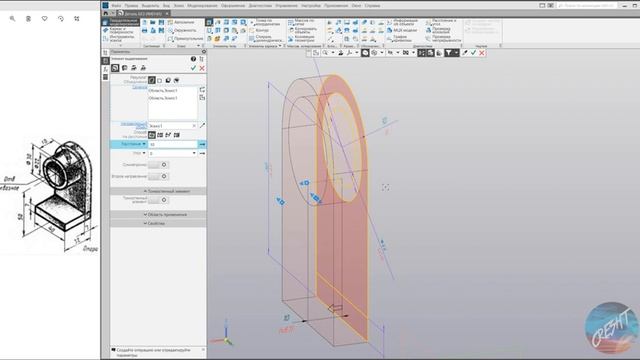Open the angle value dropdown arrow

[194, 153]
